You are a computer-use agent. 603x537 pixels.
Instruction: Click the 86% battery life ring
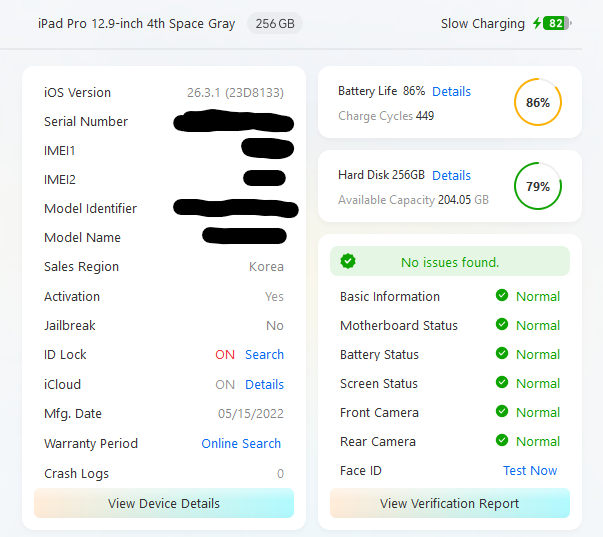tap(538, 102)
